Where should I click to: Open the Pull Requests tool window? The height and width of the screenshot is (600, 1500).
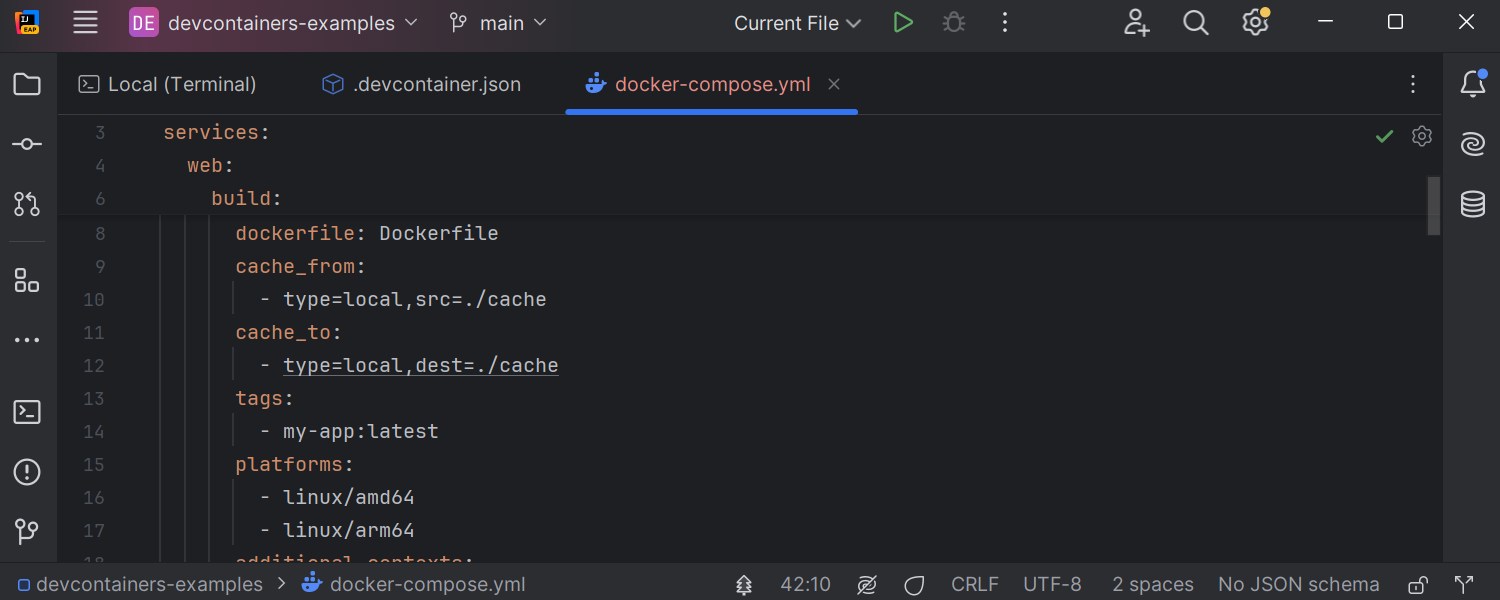coord(27,203)
